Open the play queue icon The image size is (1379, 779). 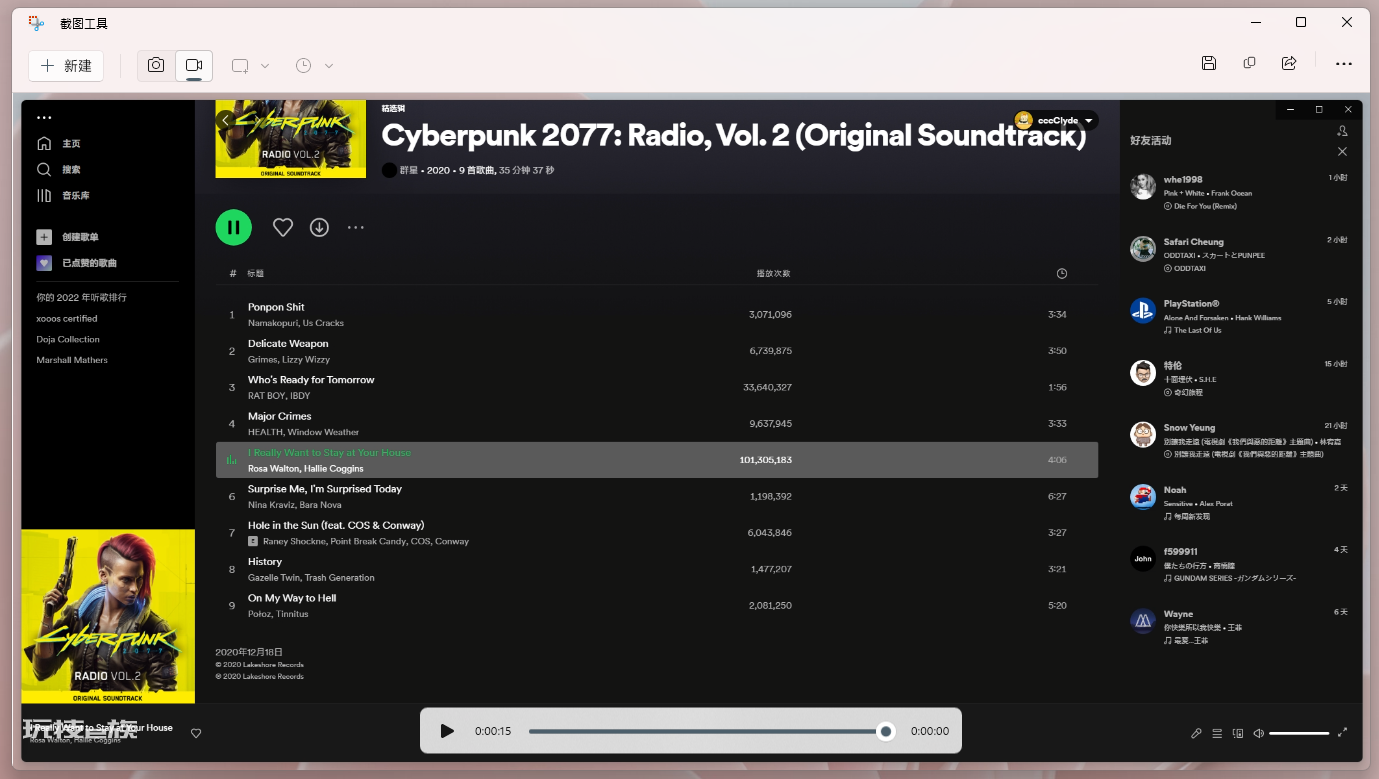pos(1217,733)
